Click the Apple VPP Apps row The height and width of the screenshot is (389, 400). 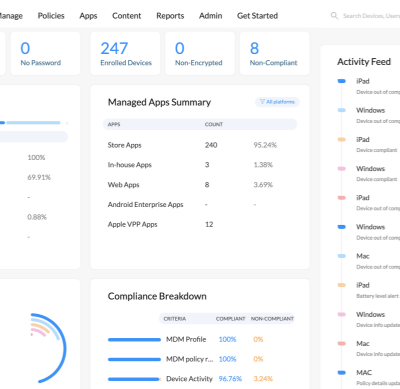[200, 224]
